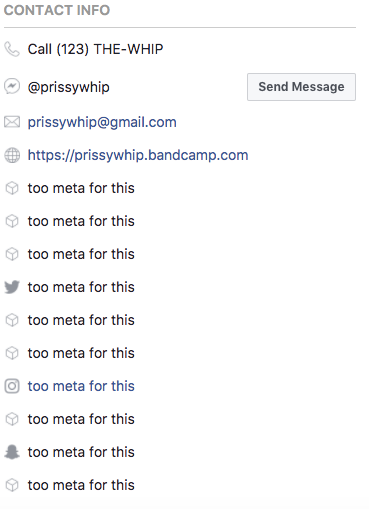The image size is (369, 509).
Task: Click the Messenger icon beside @prissywhip
Action: tap(12, 87)
